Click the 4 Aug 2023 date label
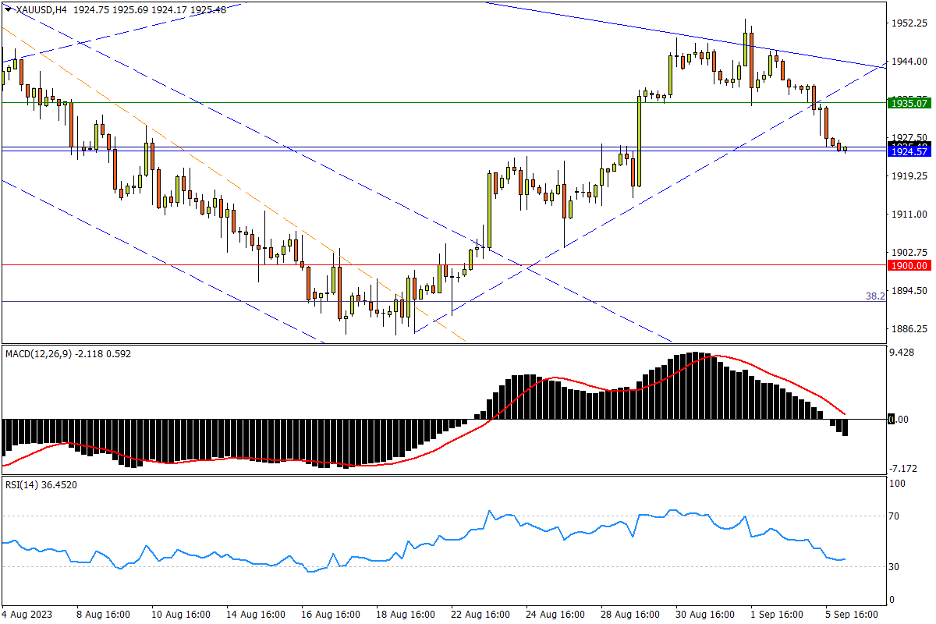This screenshot has height=624, width=936. (29, 614)
